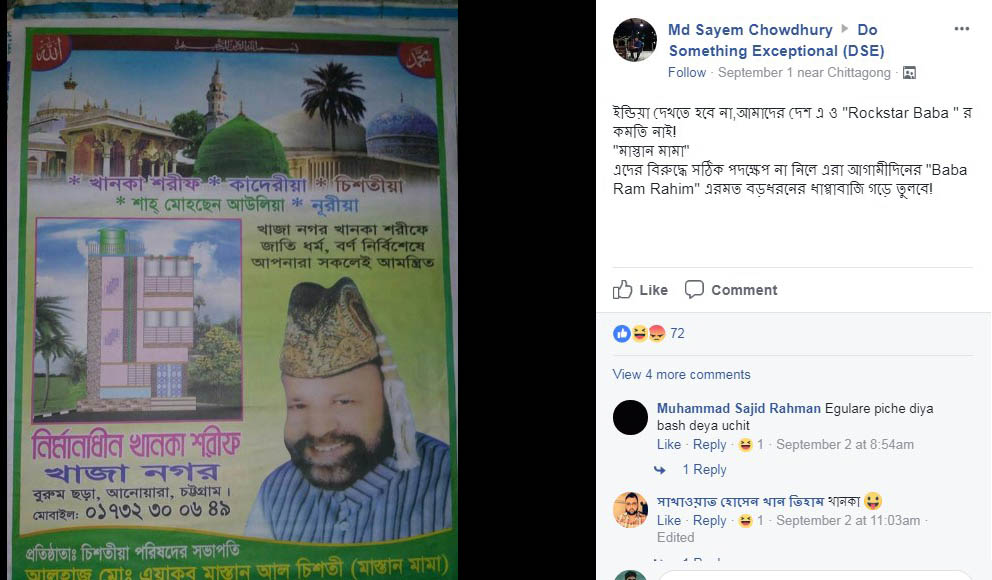992x580 pixels.
Task: Open Md Sayem Chowdhury's profile name link
Action: pyautogui.click(x=750, y=30)
